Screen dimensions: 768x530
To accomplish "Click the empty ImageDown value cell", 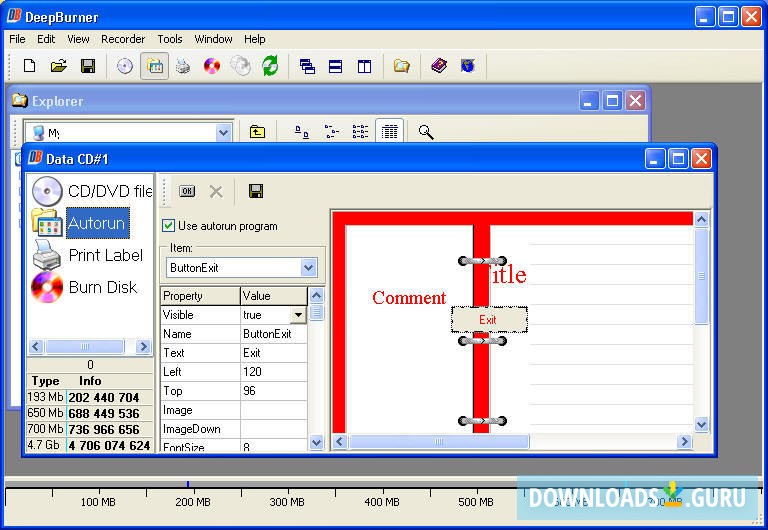I will (x=274, y=429).
